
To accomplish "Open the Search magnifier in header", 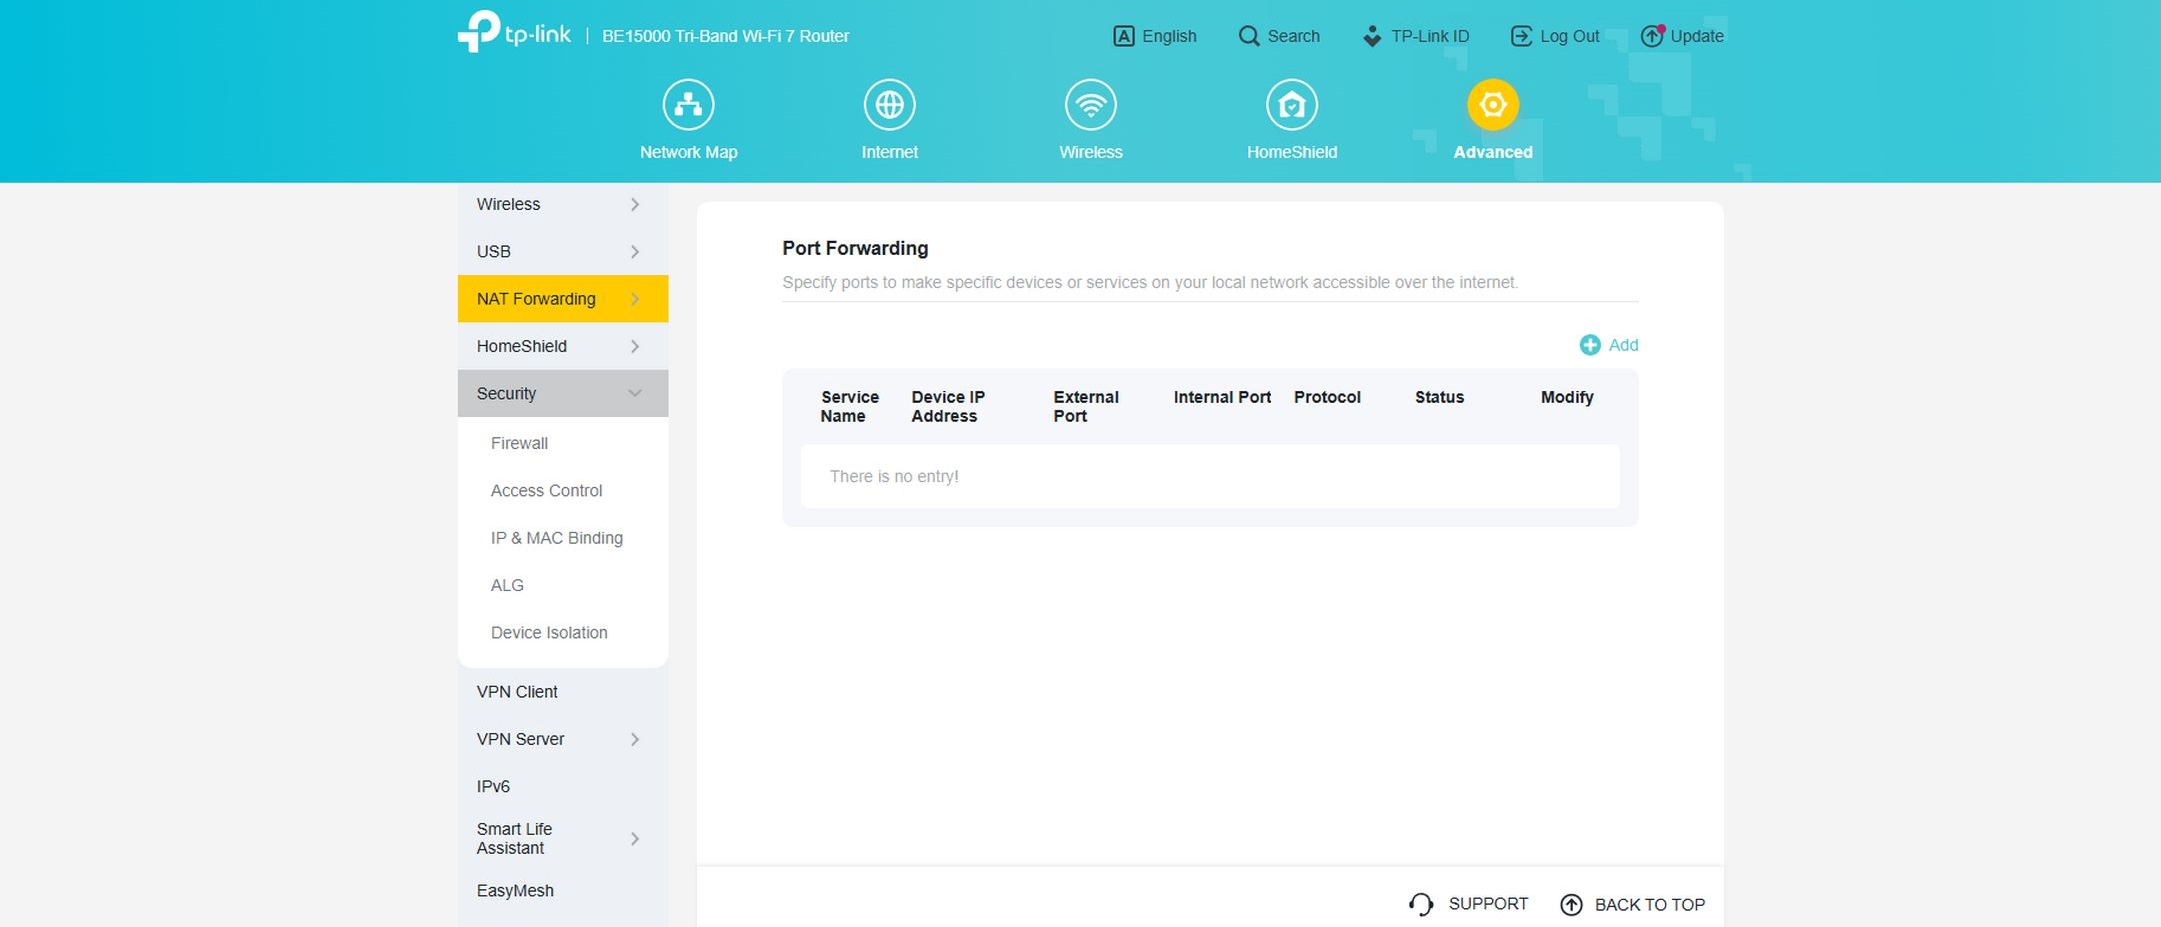I will [1249, 36].
